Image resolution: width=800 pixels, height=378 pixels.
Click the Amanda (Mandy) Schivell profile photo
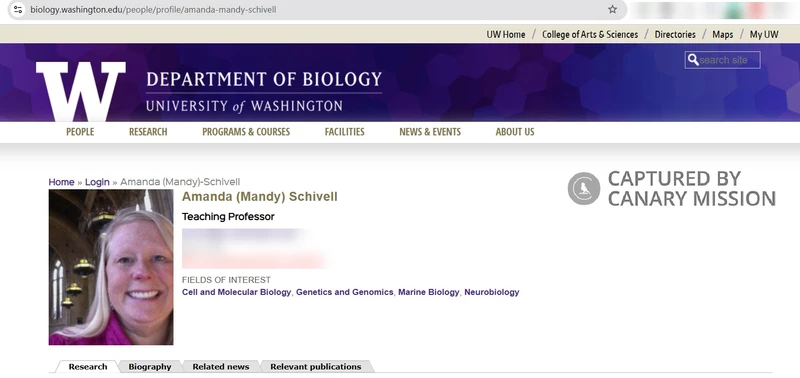coord(111,267)
